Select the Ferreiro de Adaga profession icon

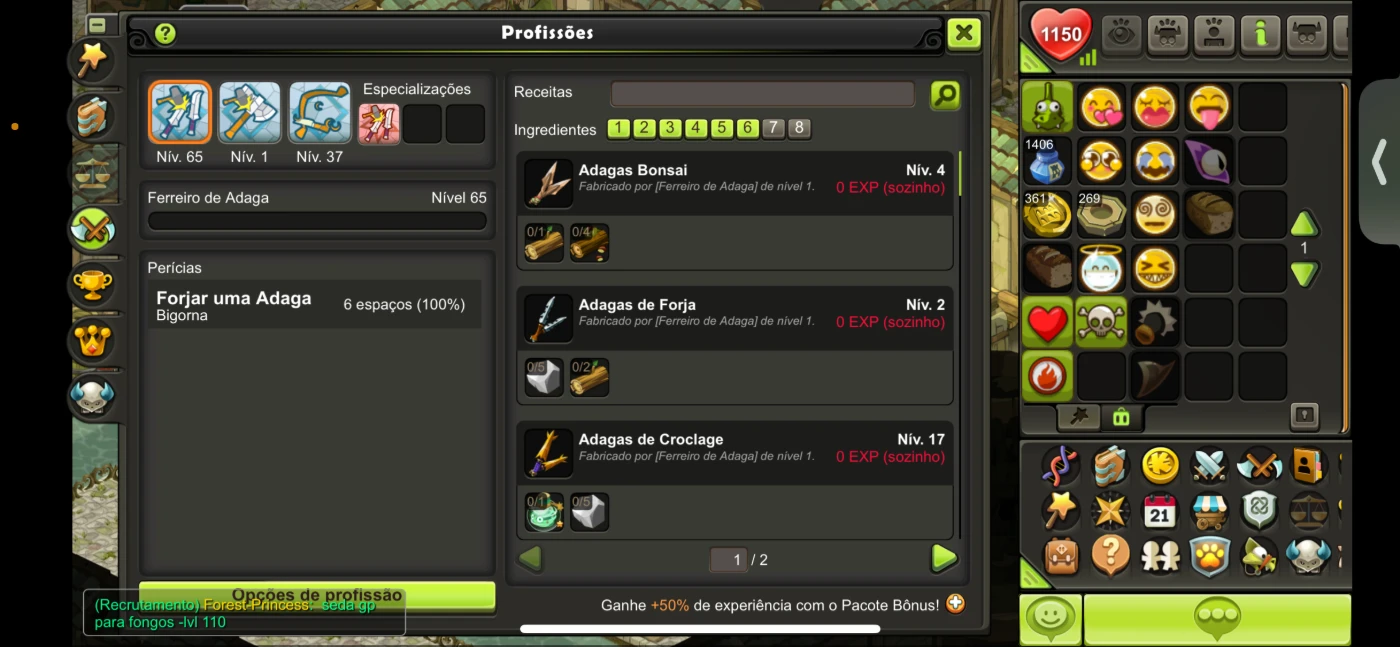coord(180,112)
